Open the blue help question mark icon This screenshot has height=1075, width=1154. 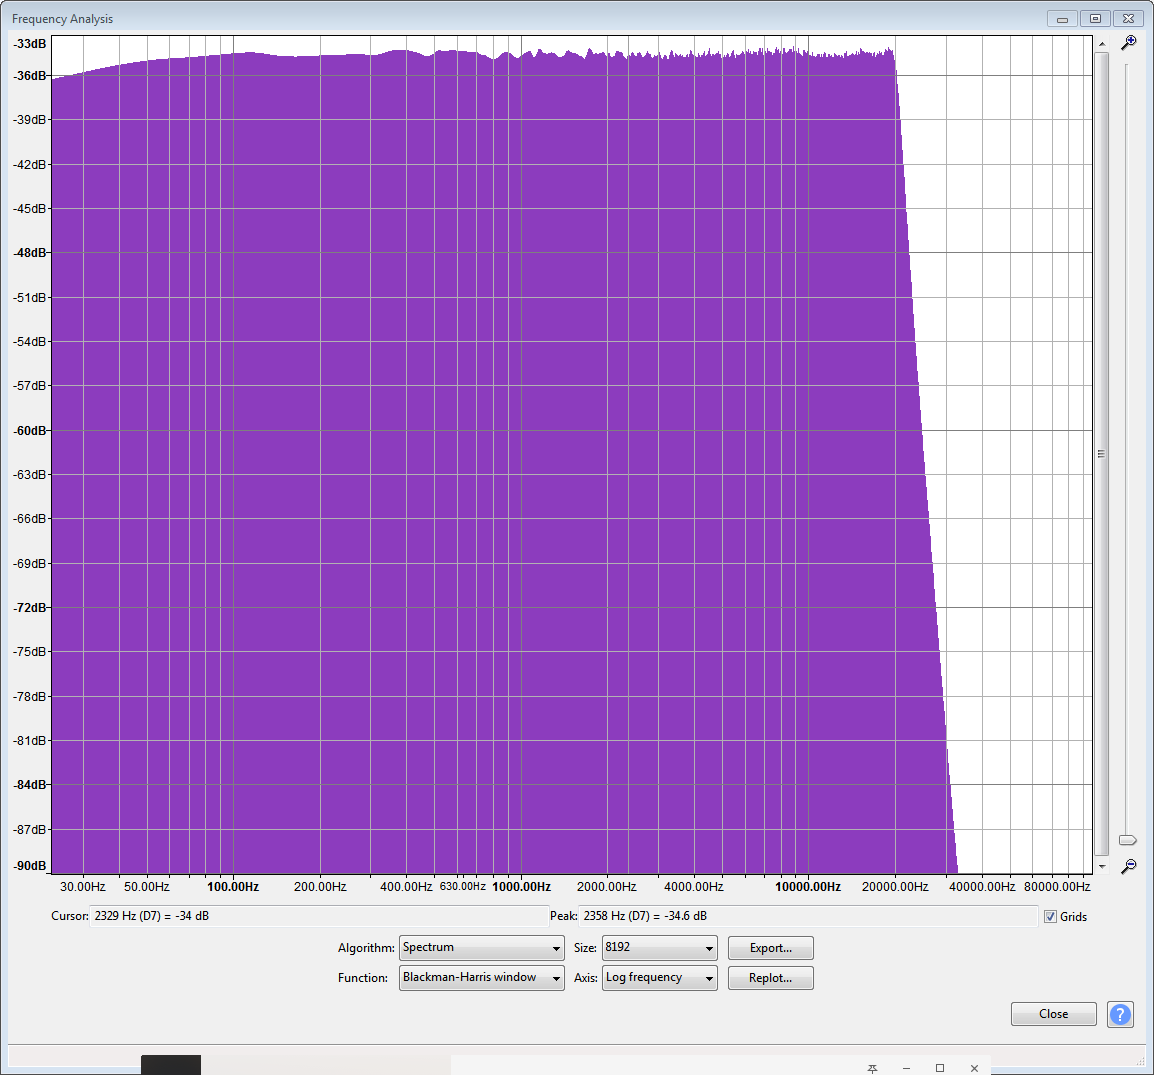click(x=1119, y=1015)
